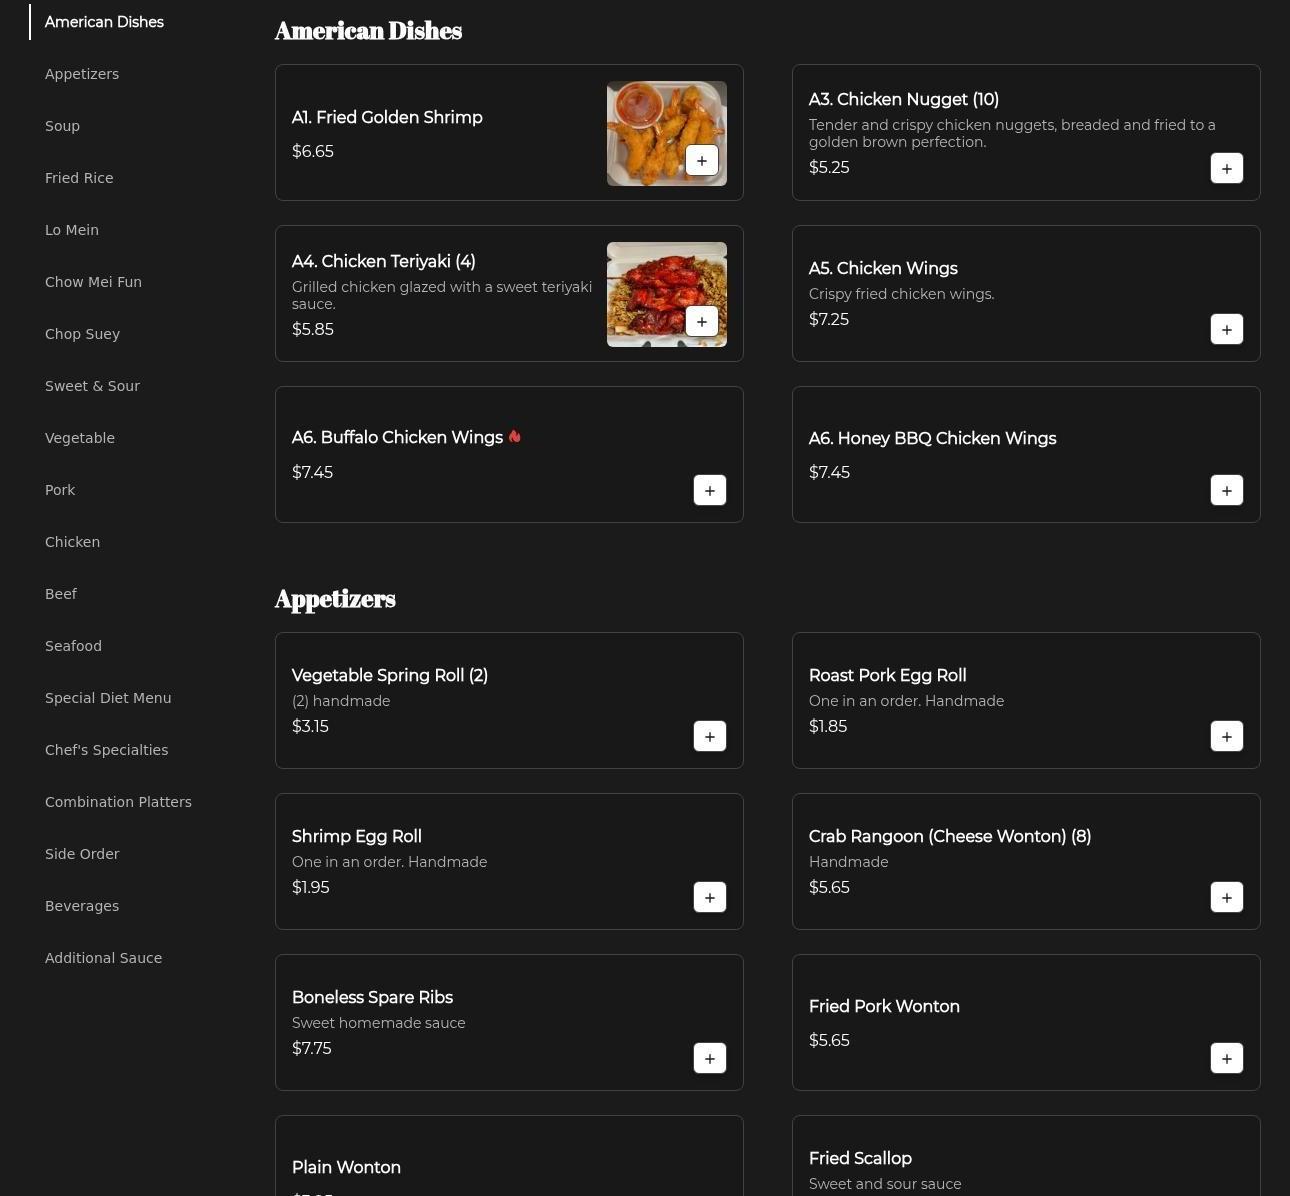
Task: Select Side Order in the sidebar
Action: (82, 854)
